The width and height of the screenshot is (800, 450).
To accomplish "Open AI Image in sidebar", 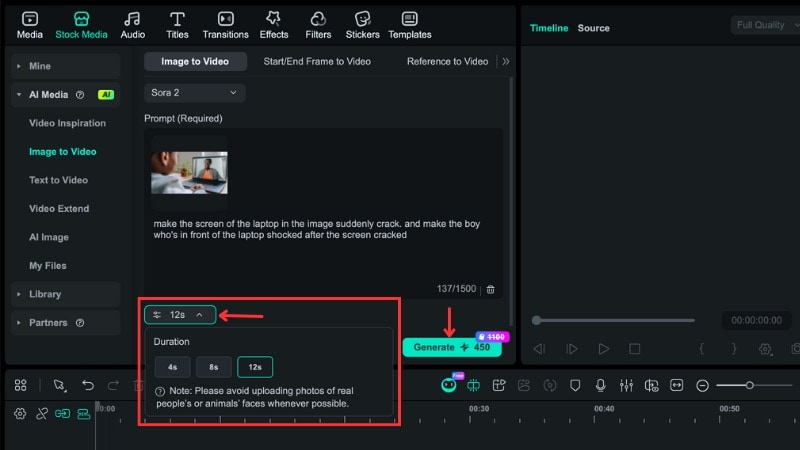I will (49, 237).
